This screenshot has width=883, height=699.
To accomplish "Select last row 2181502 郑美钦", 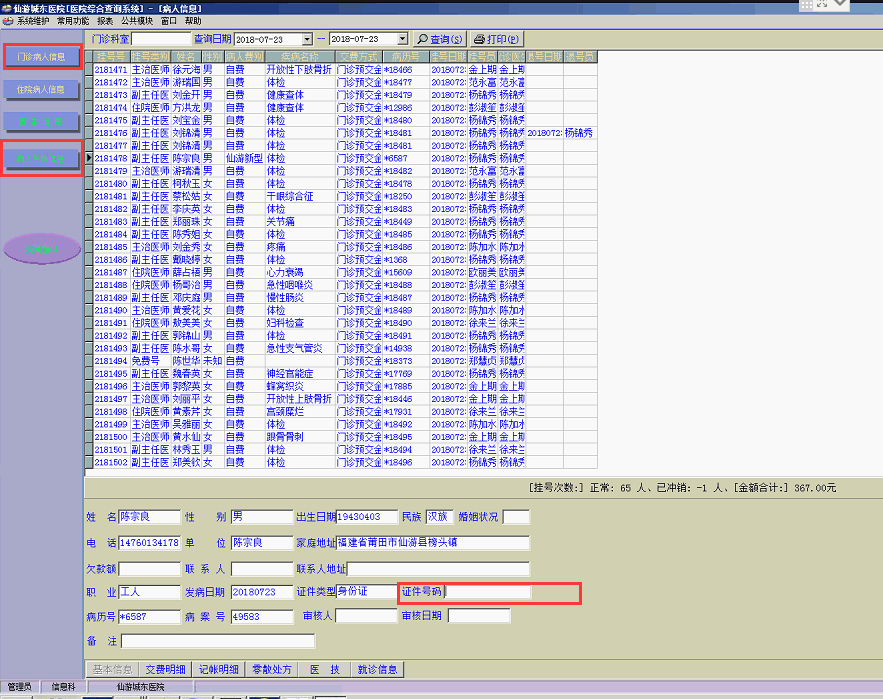I will [x=341, y=462].
